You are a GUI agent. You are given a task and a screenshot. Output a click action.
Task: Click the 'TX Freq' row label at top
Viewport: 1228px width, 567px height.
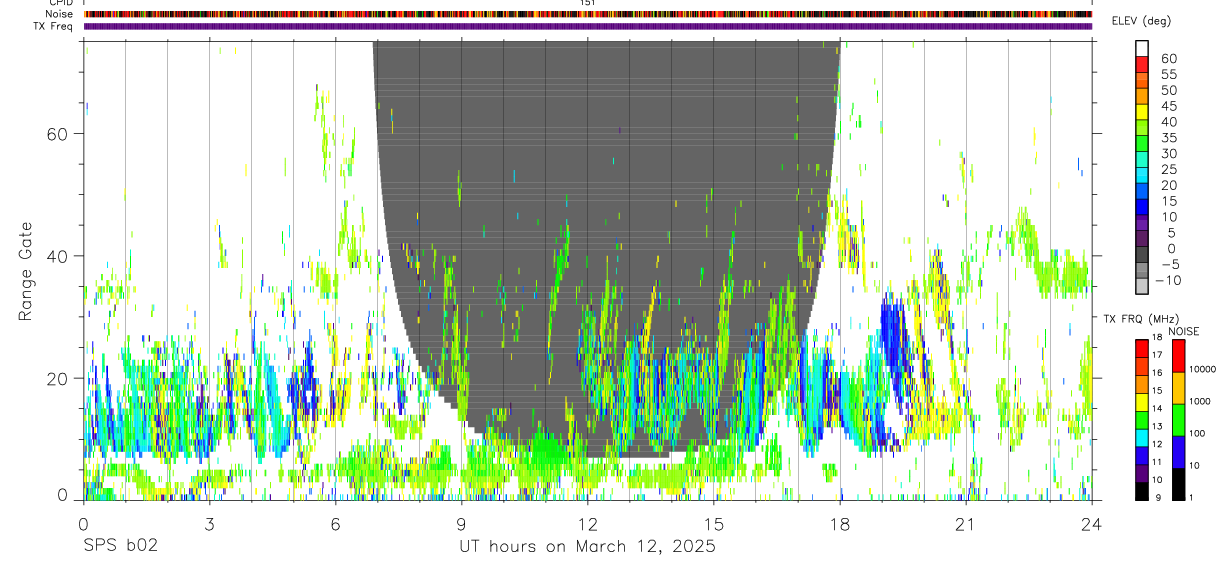(x=55, y=26)
